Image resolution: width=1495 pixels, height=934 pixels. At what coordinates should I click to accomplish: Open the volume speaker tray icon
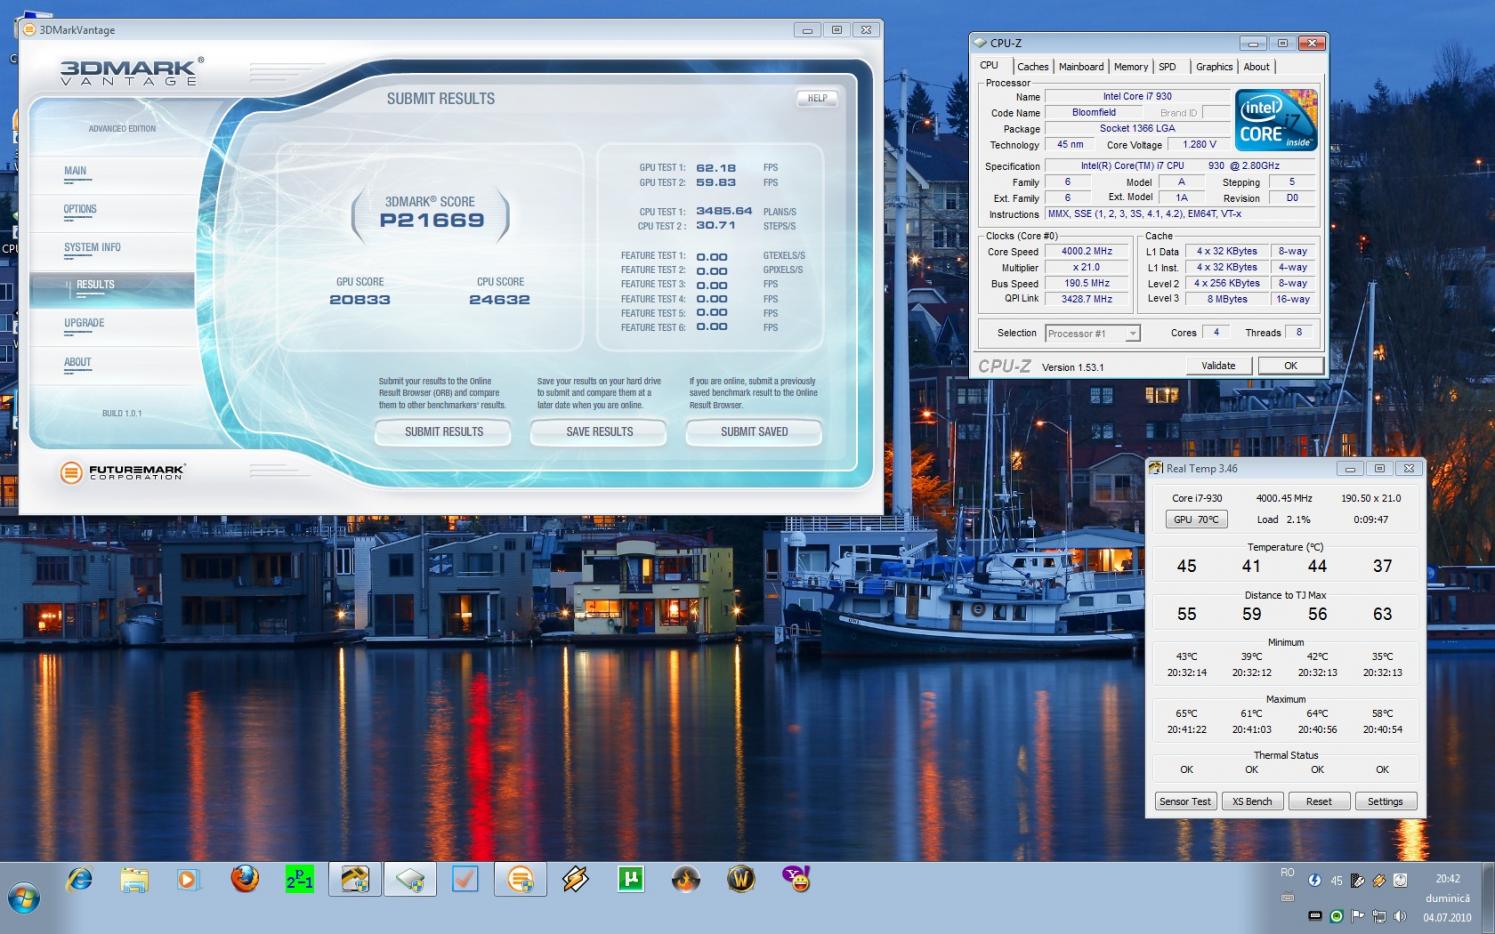pos(1400,916)
